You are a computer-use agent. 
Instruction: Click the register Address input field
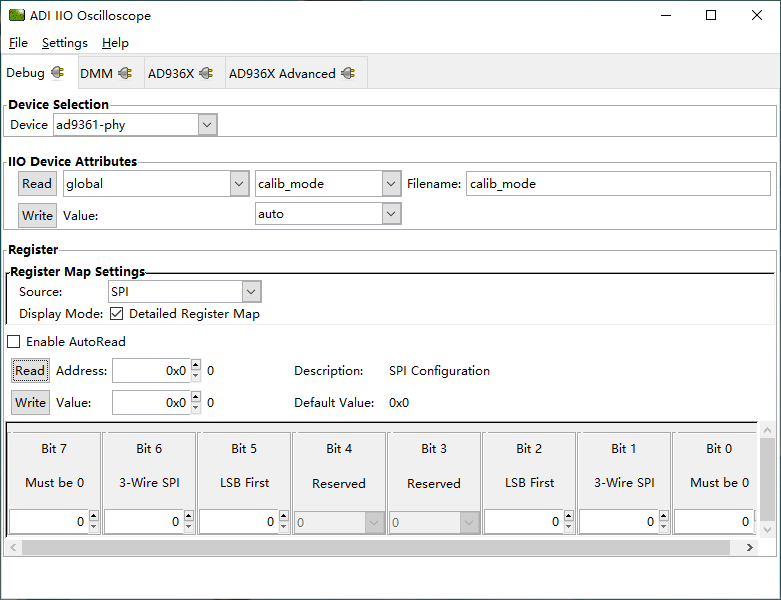click(151, 370)
